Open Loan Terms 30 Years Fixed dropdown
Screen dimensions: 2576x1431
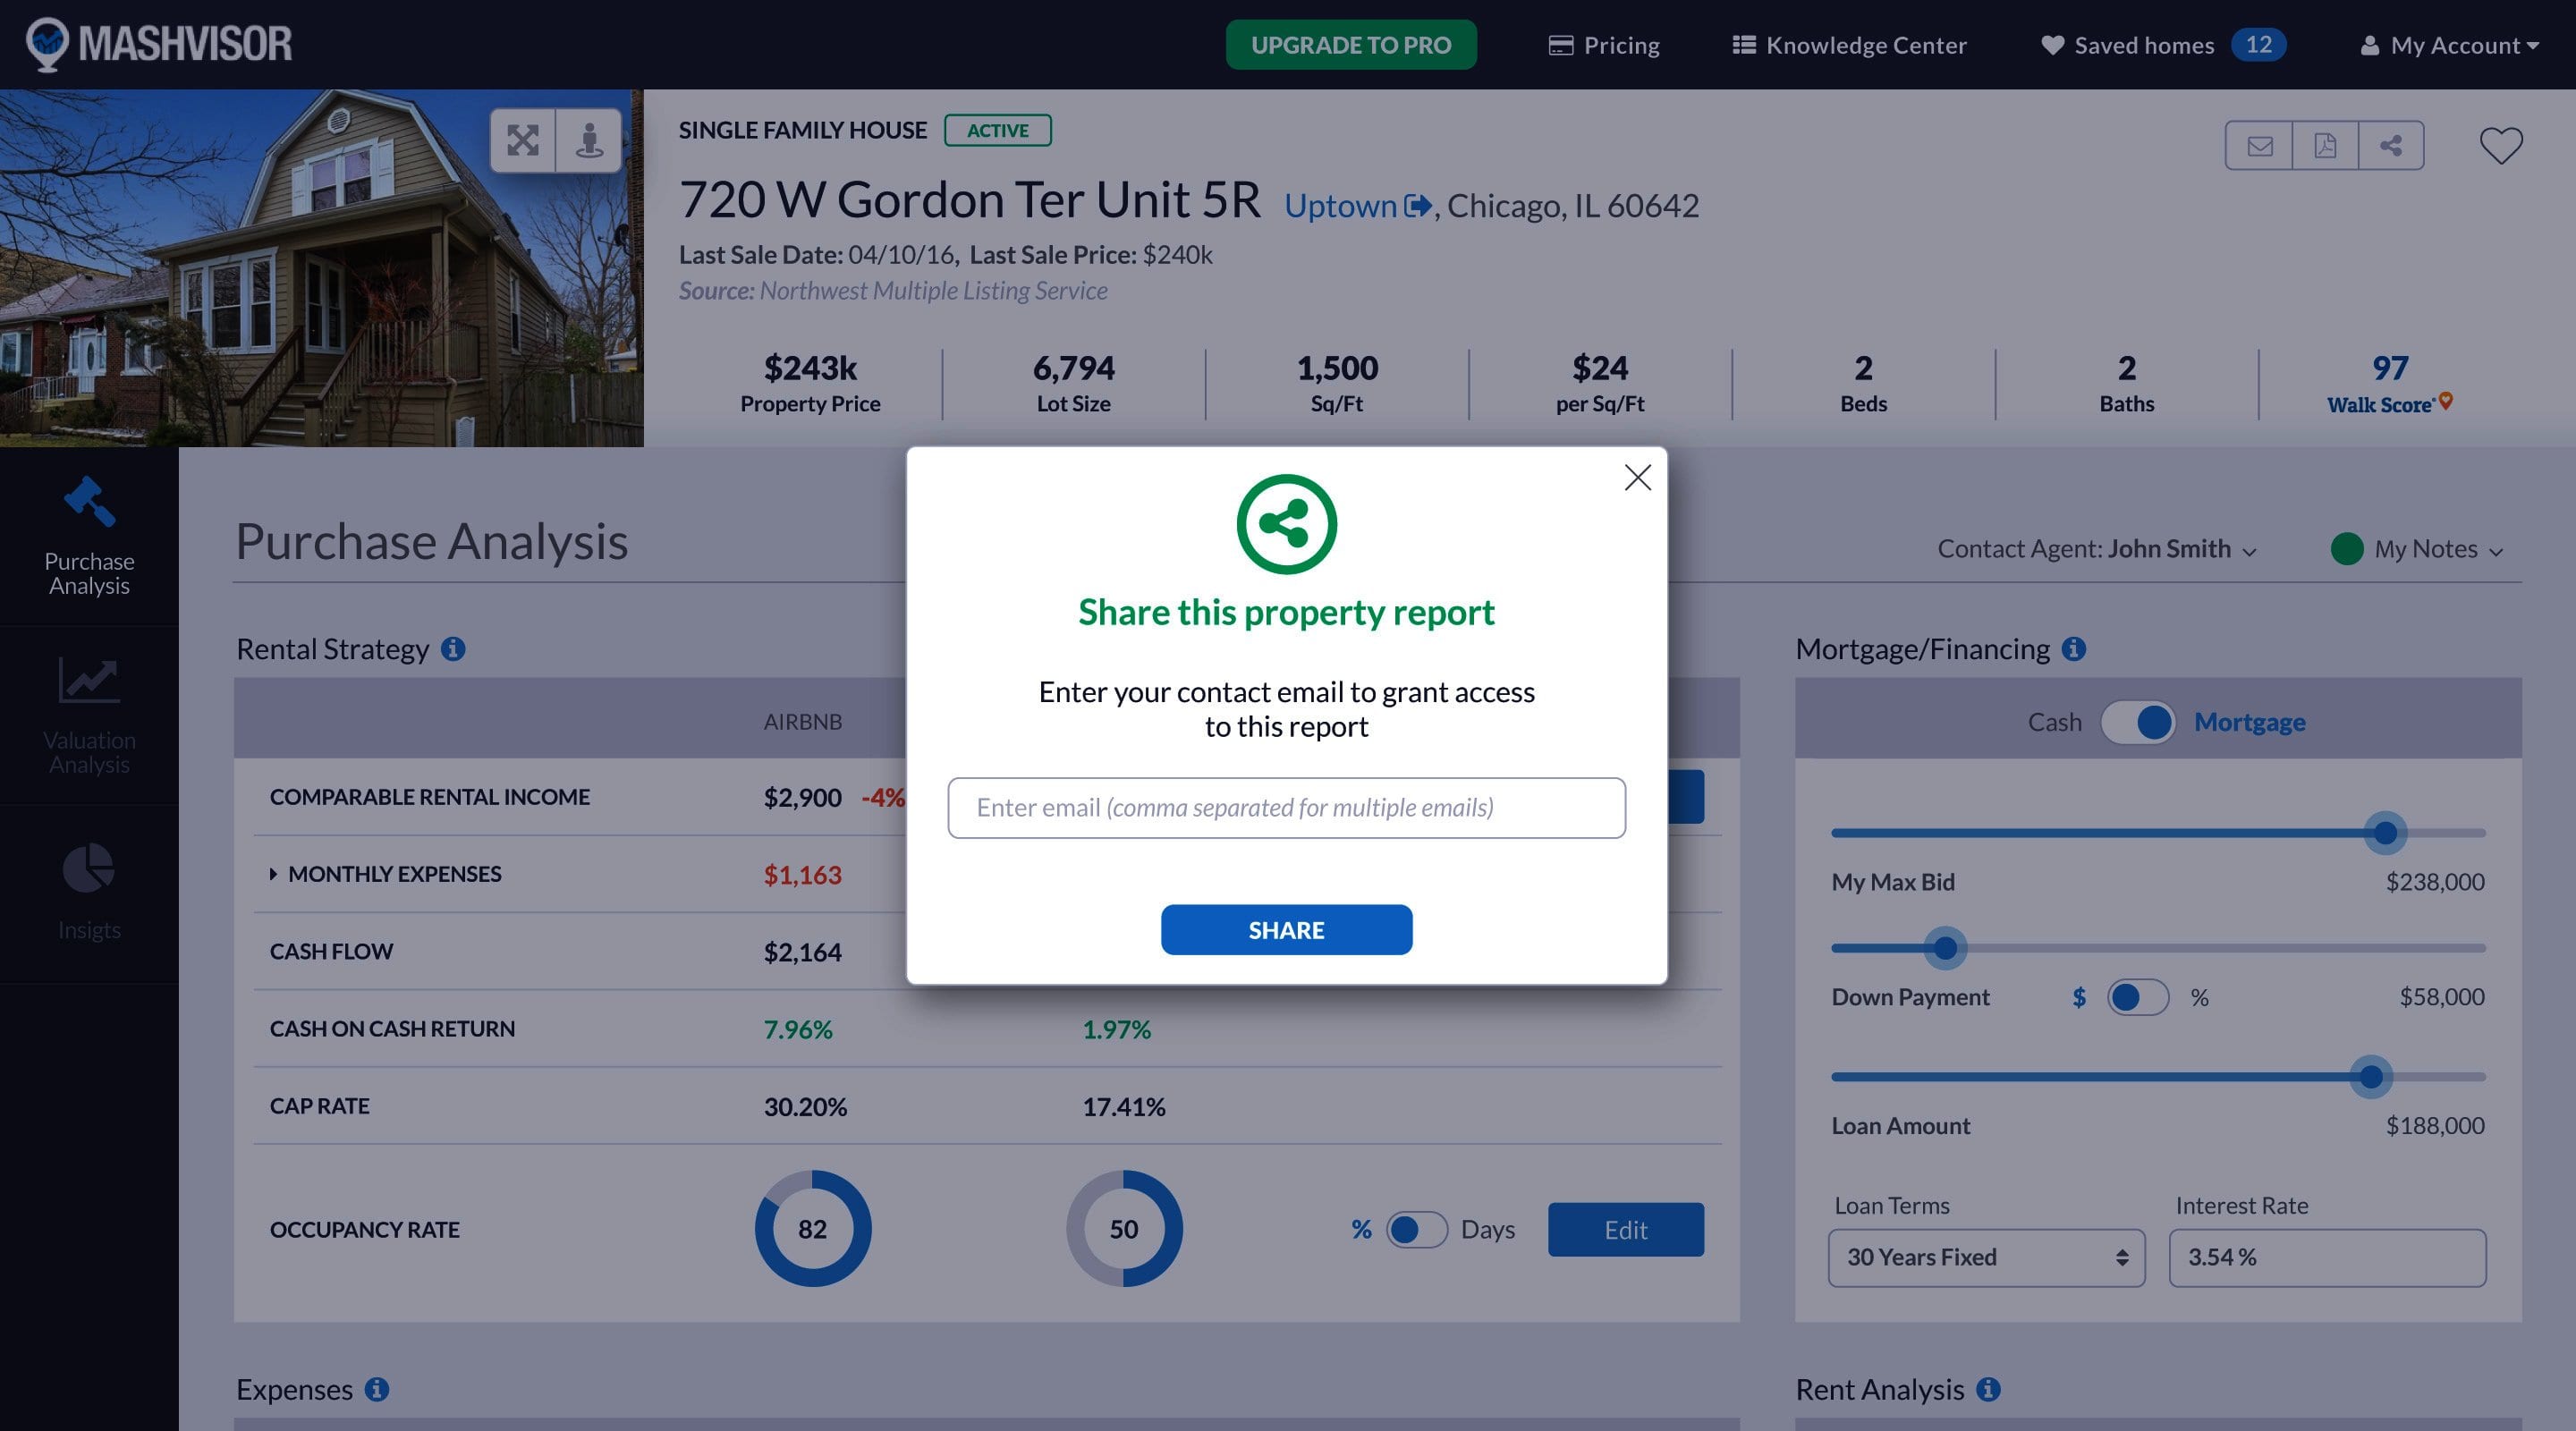coord(1986,1257)
